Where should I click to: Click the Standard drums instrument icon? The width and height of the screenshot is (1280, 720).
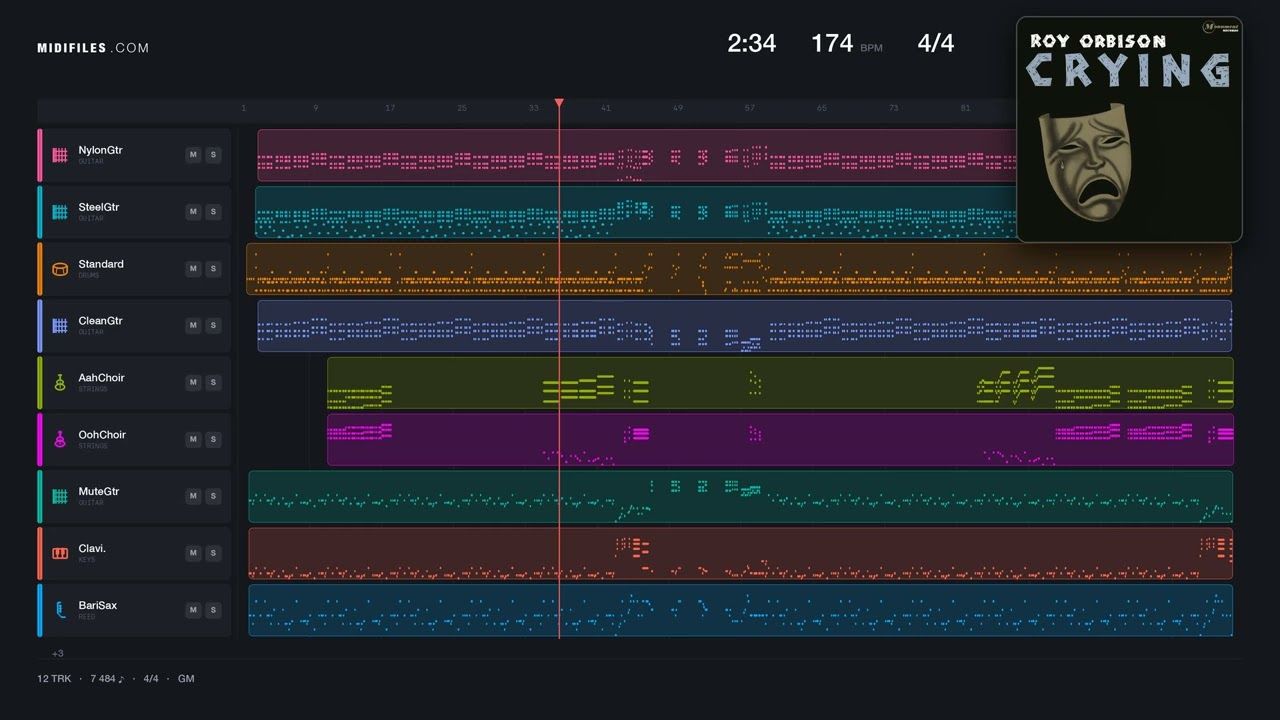[x=60, y=269]
